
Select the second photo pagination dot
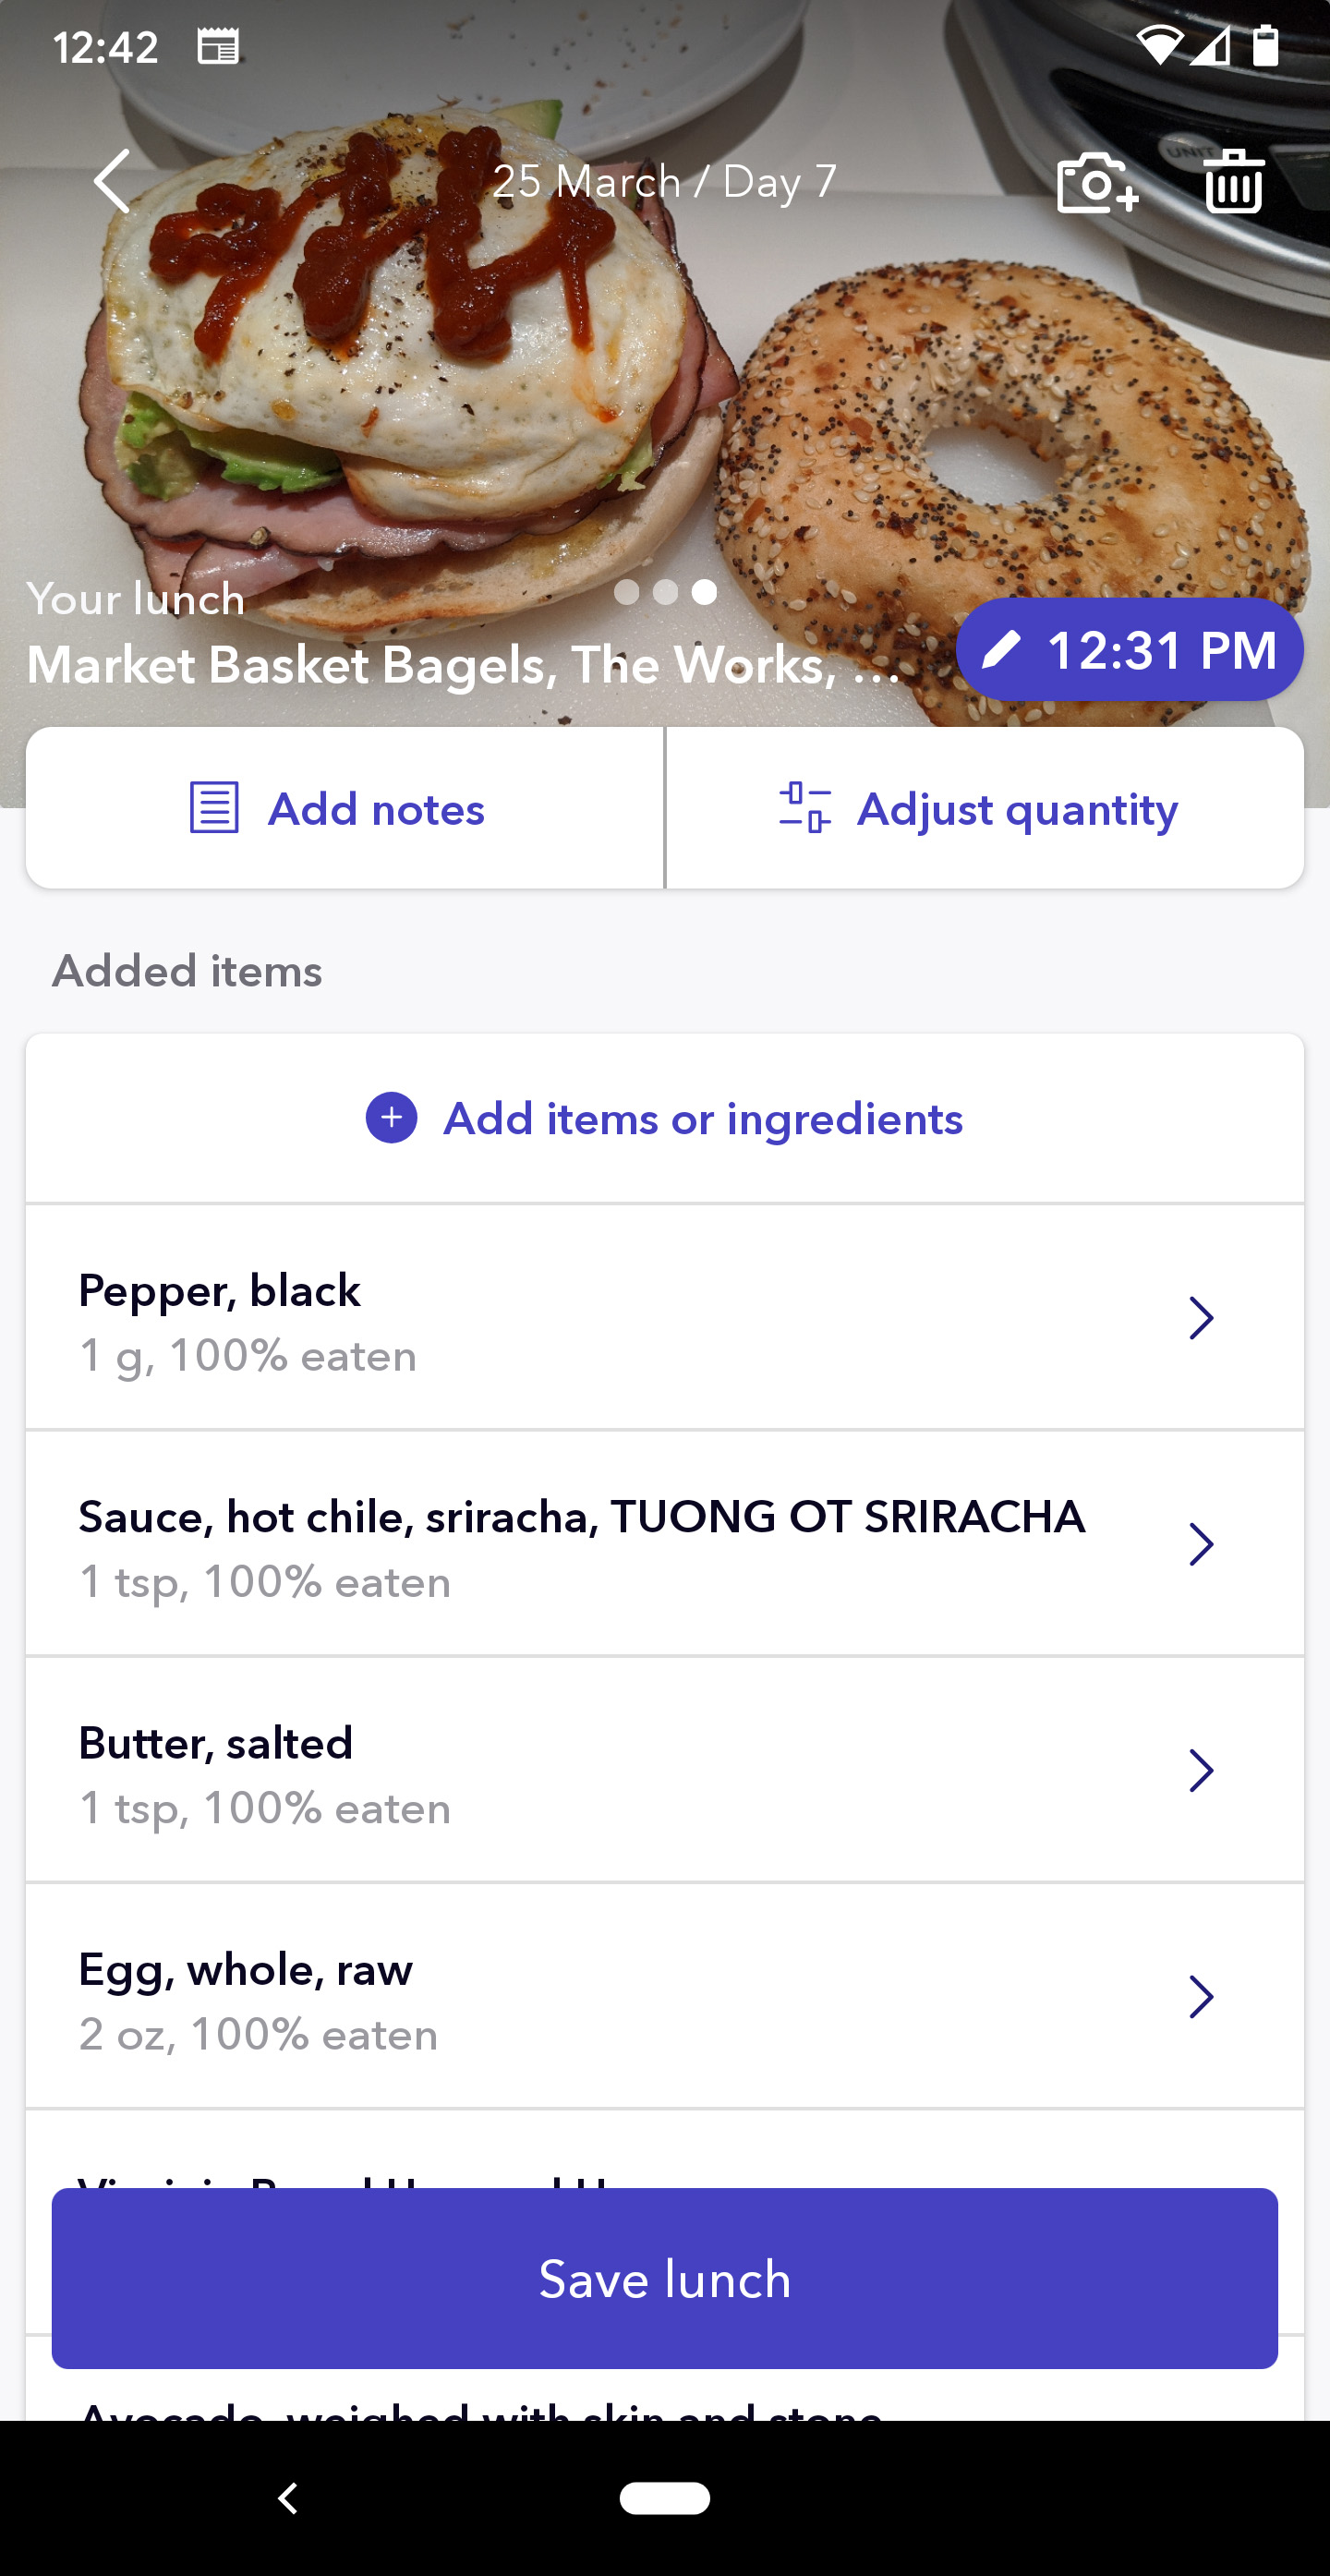point(666,592)
